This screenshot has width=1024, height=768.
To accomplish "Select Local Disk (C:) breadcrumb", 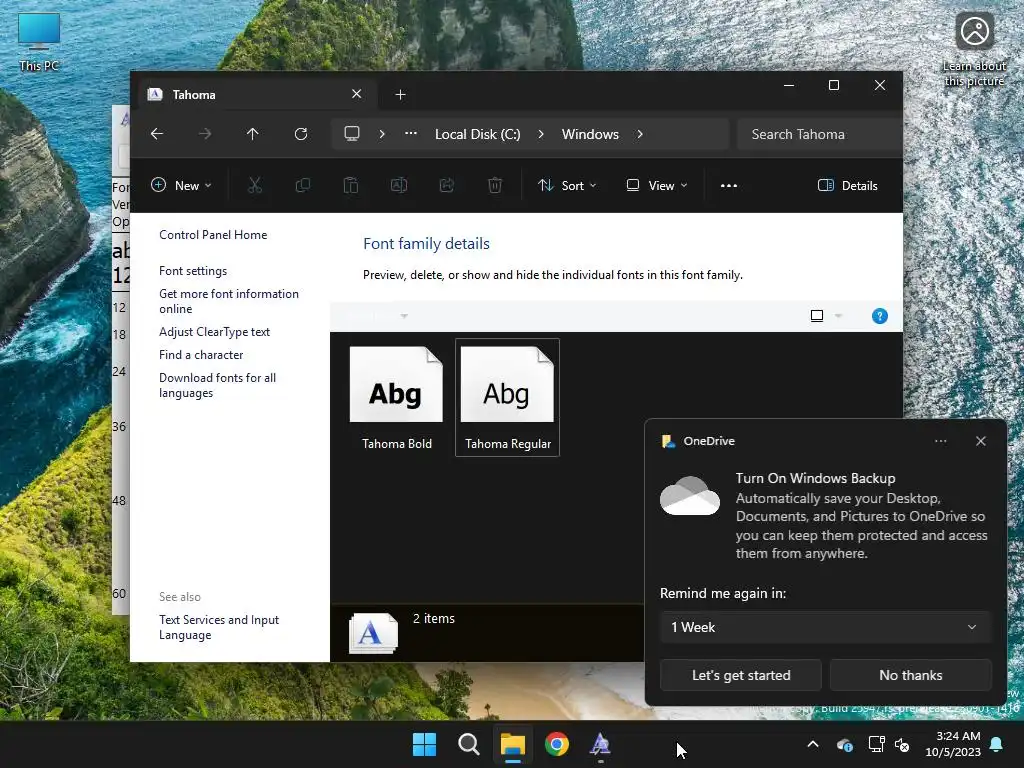I will pyautogui.click(x=477, y=134).
